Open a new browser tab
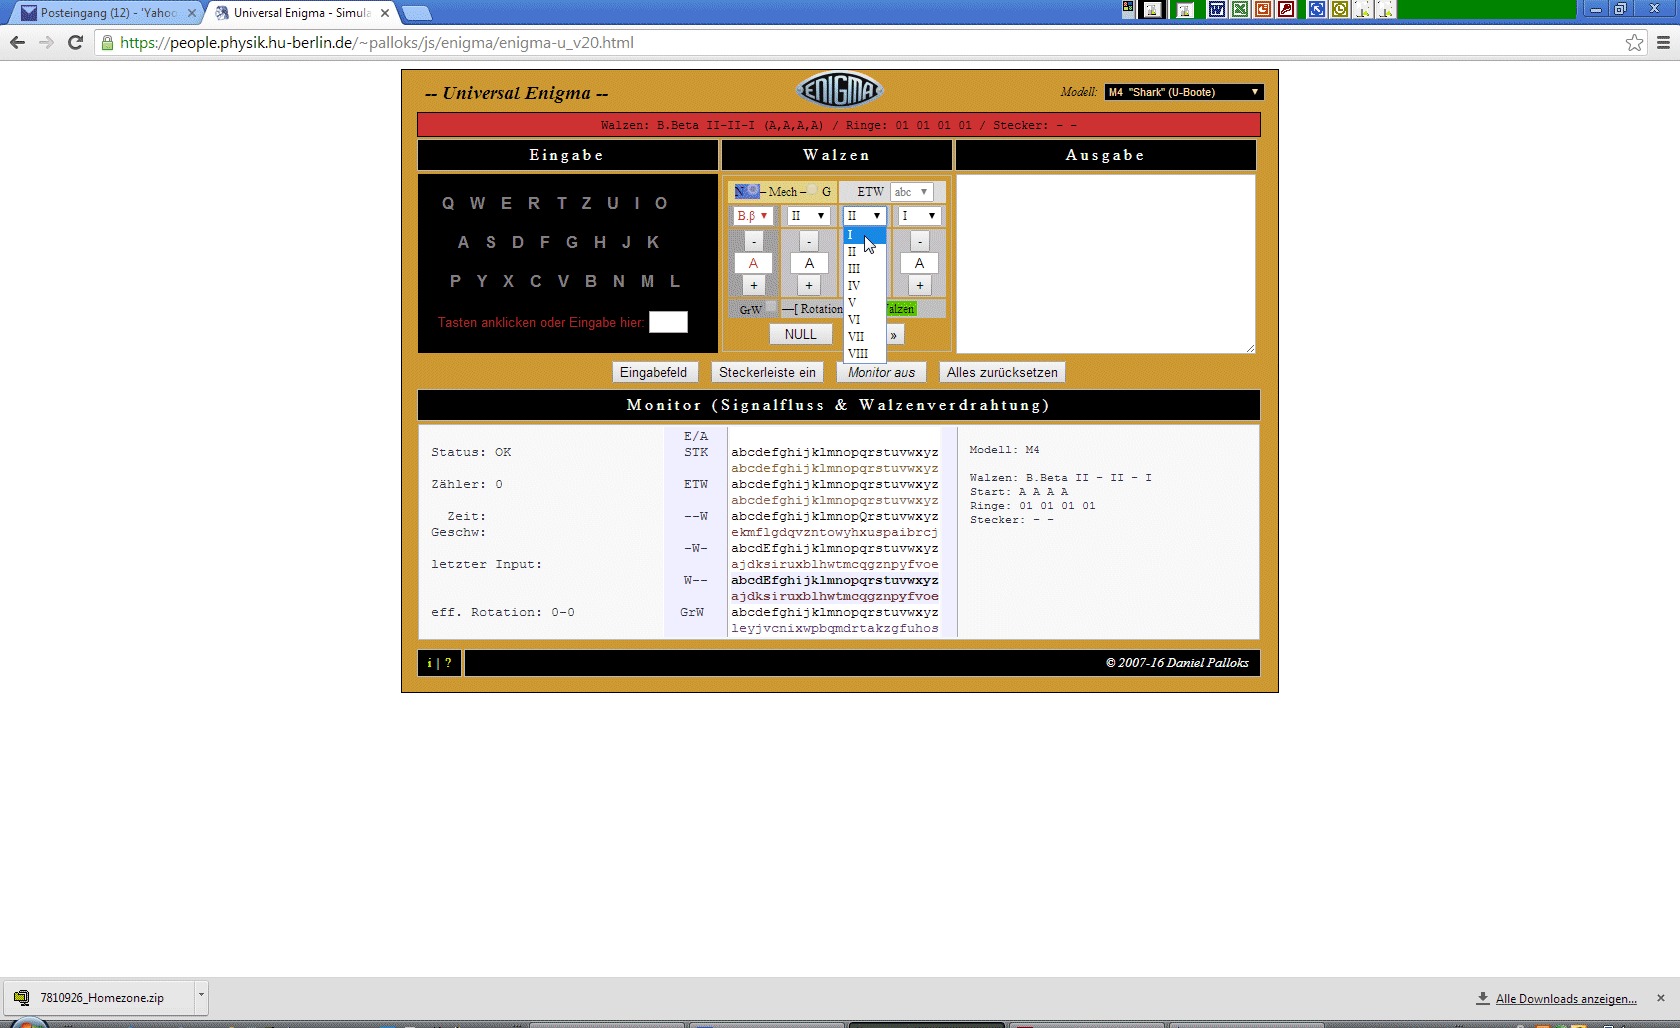The image size is (1680, 1028). [x=416, y=13]
